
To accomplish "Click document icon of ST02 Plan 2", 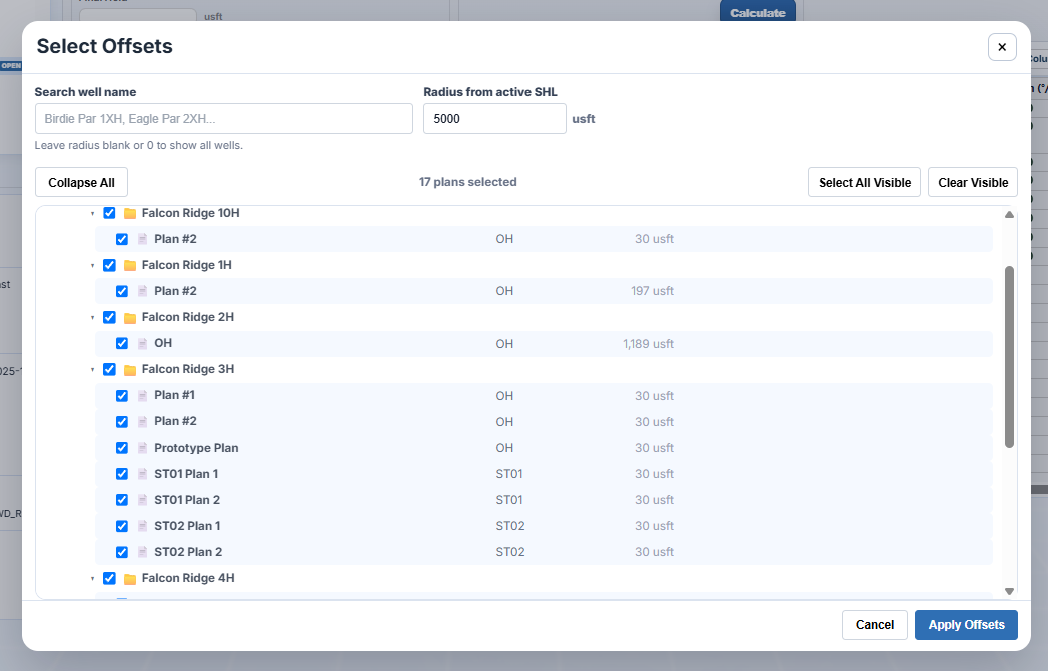I will coord(142,552).
